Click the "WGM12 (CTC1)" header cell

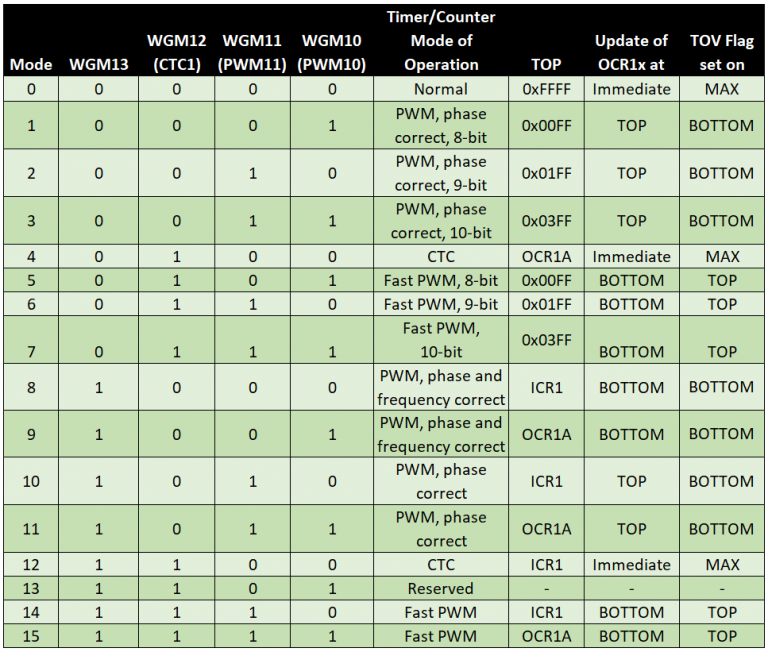pyautogui.click(x=177, y=53)
